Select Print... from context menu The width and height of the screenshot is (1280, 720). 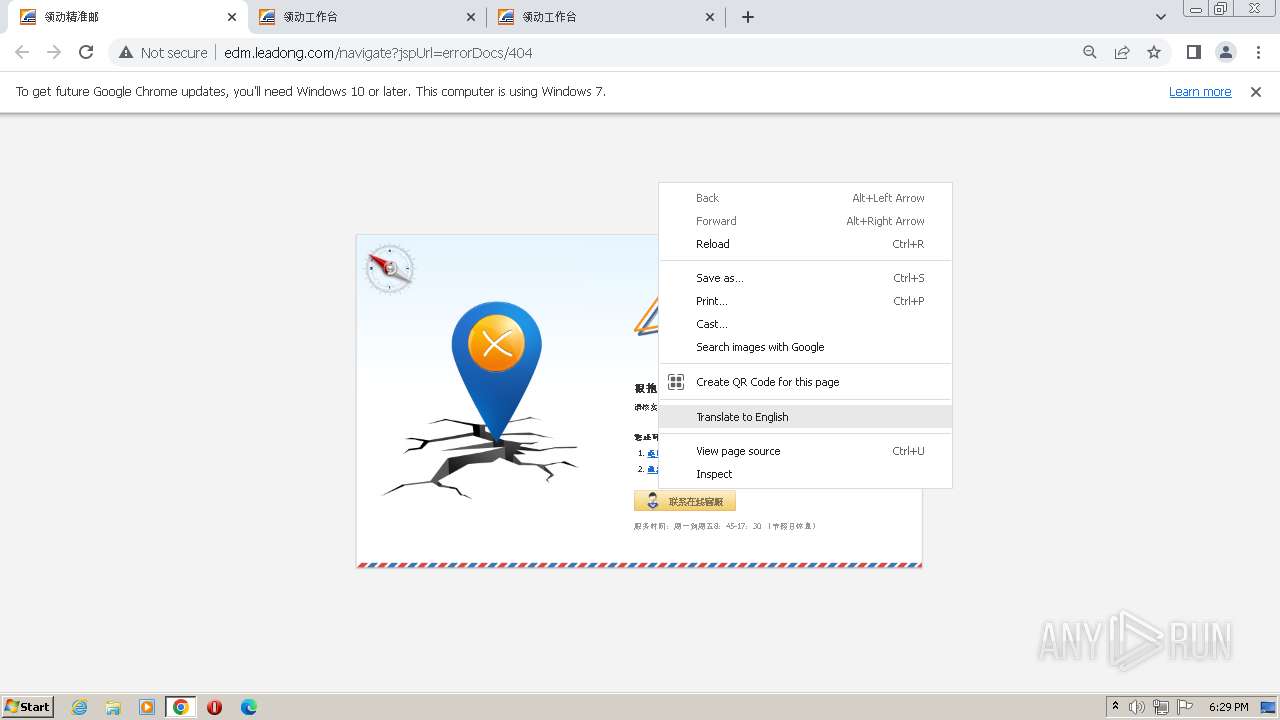click(x=805, y=301)
